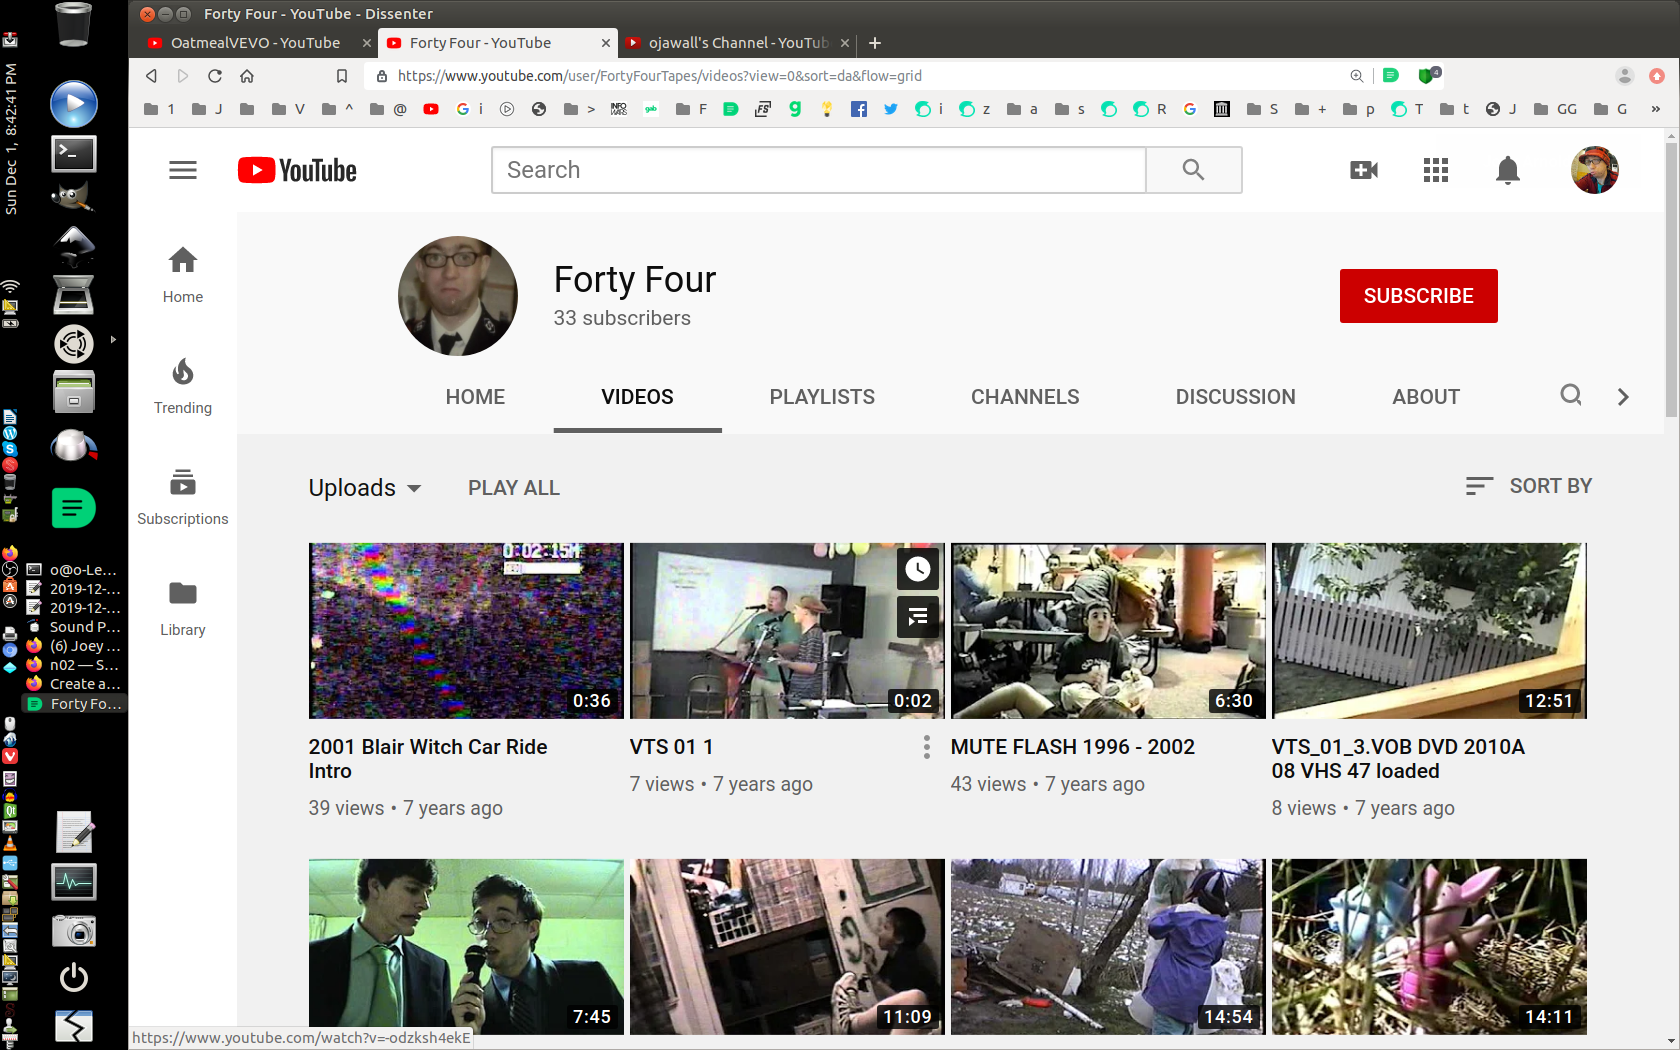
Task: Open the shield icon in toolbar
Action: pos(1428,76)
